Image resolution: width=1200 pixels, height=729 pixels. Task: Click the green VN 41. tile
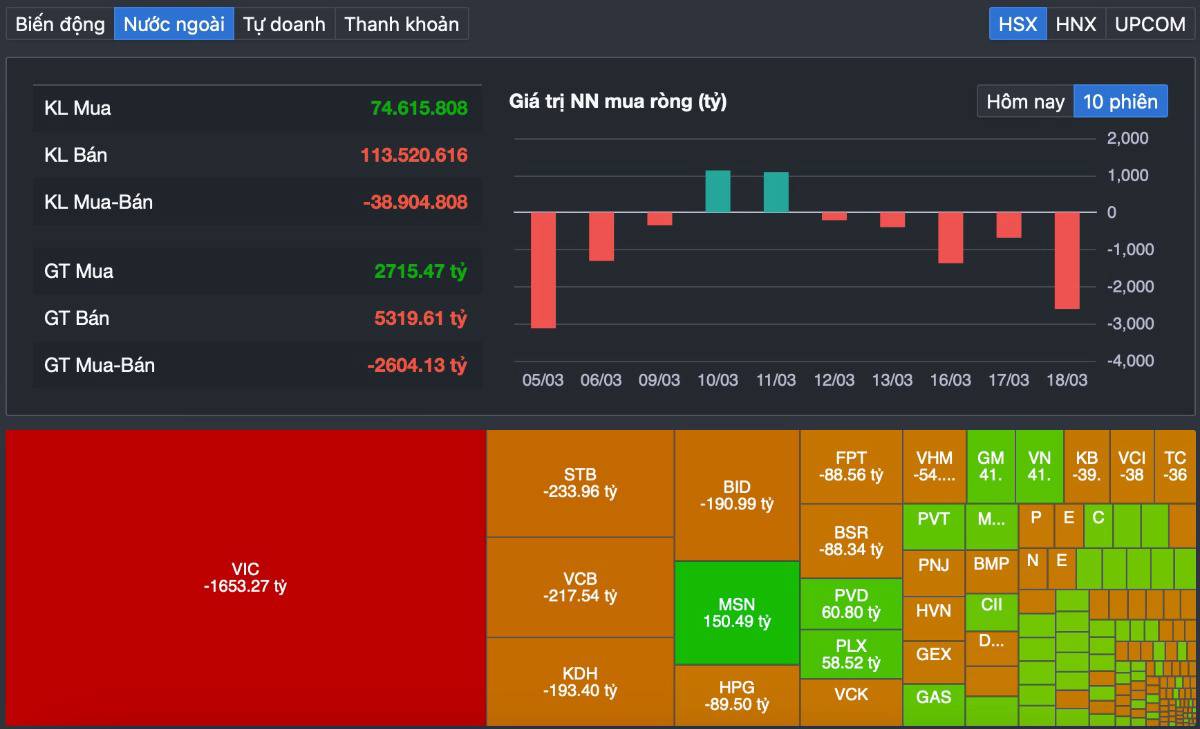[x=1040, y=466]
